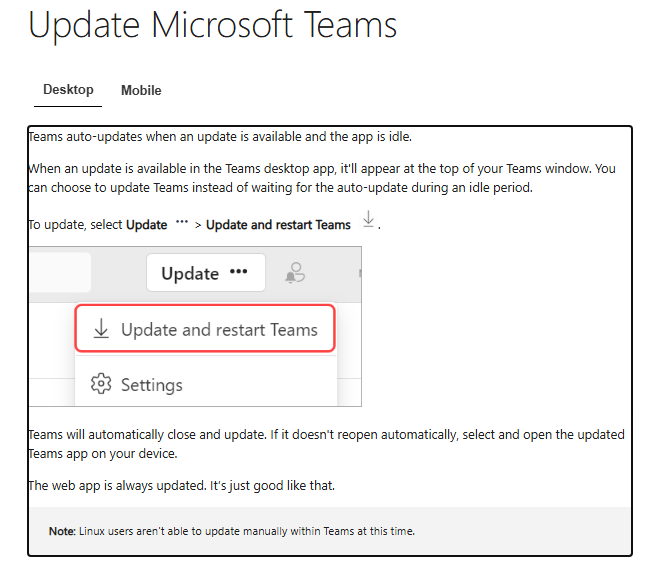This screenshot has width=654, height=567.
Task: Click inline download arrow icon ending the instruction
Action: (x=368, y=219)
